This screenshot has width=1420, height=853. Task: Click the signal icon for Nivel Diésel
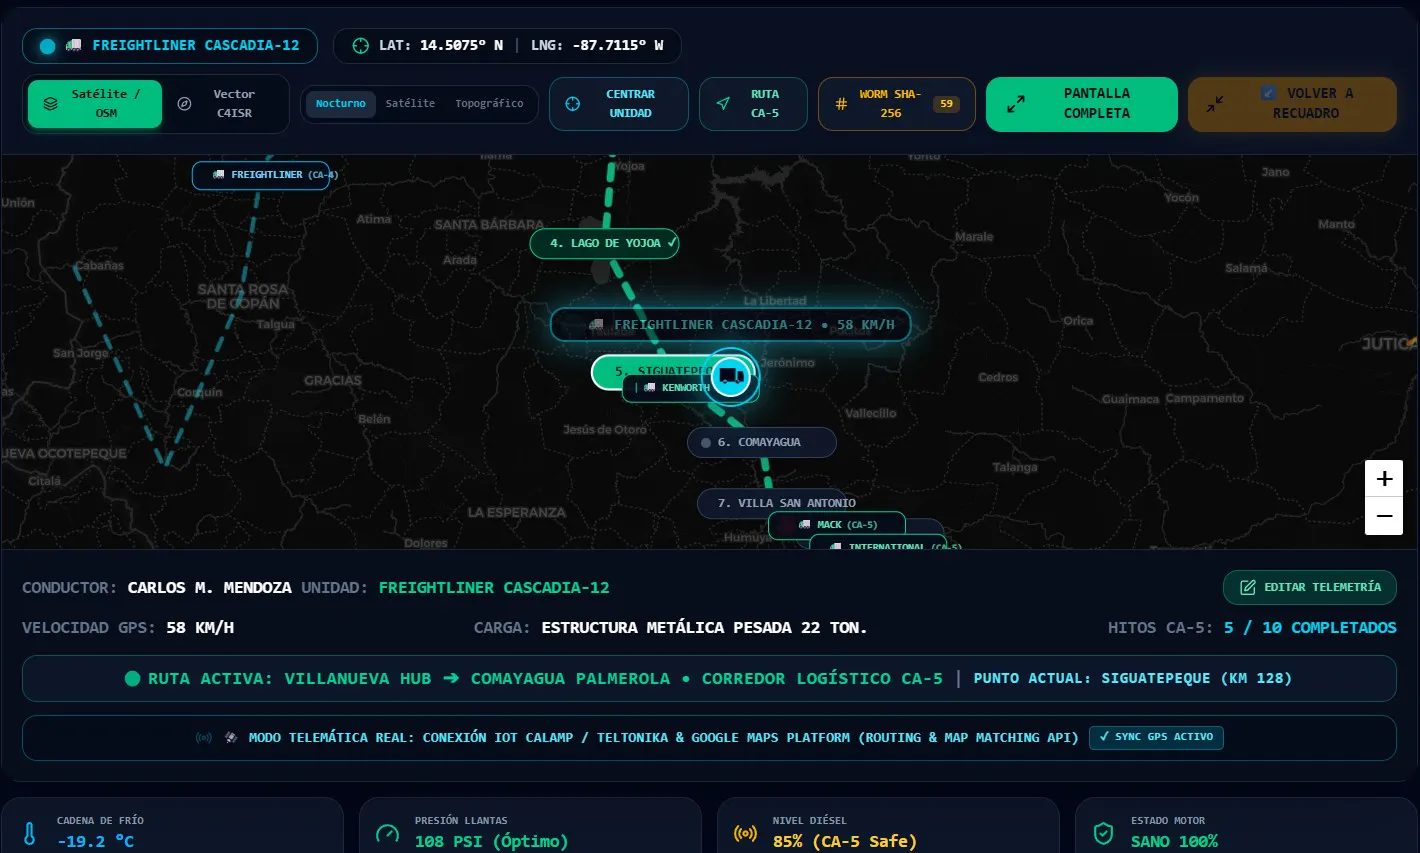[x=745, y=833]
